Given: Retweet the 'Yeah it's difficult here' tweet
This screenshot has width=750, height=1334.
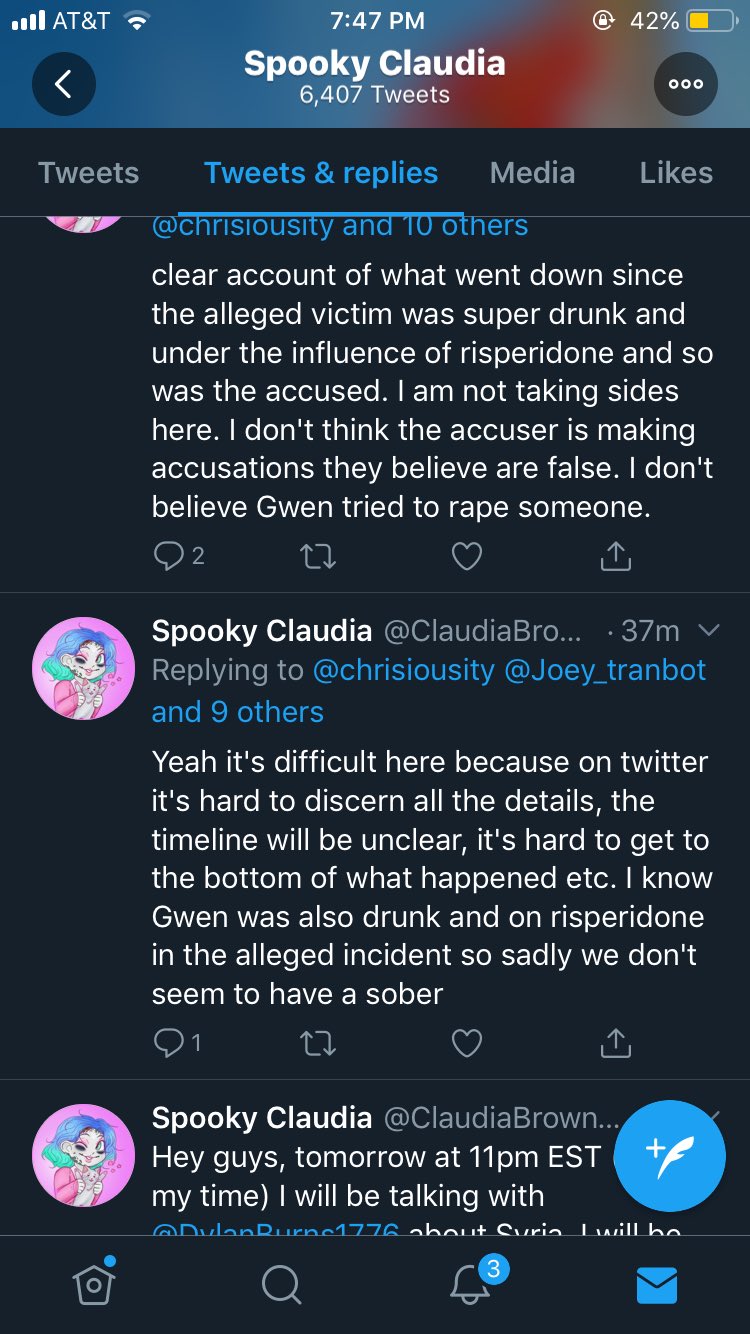Looking at the screenshot, I should pos(318,1043).
